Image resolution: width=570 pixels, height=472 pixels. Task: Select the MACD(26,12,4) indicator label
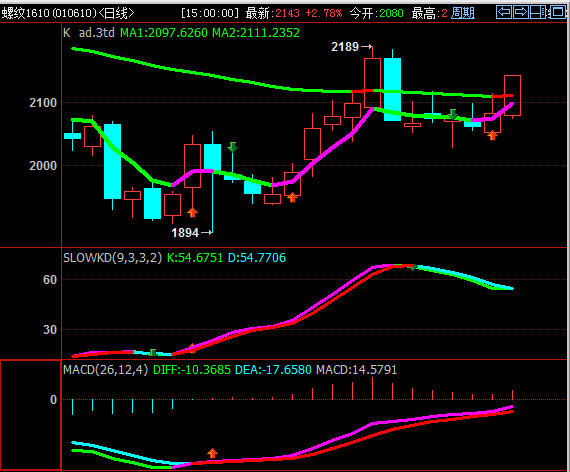tap(105, 370)
